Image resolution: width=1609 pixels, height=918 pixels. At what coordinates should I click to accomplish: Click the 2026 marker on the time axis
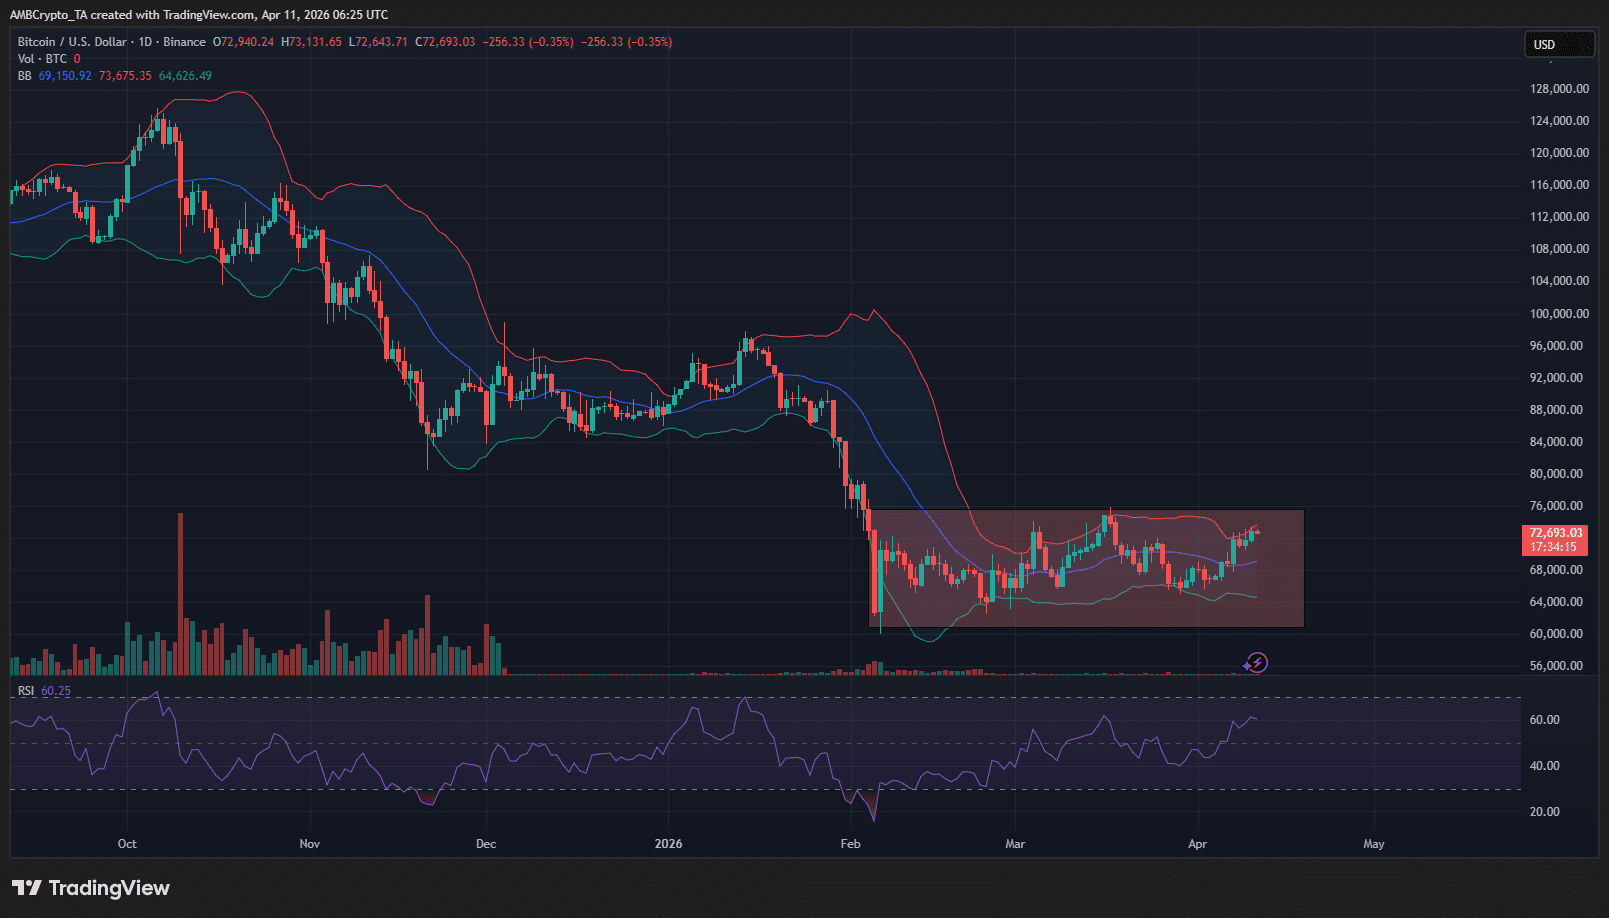(x=667, y=844)
